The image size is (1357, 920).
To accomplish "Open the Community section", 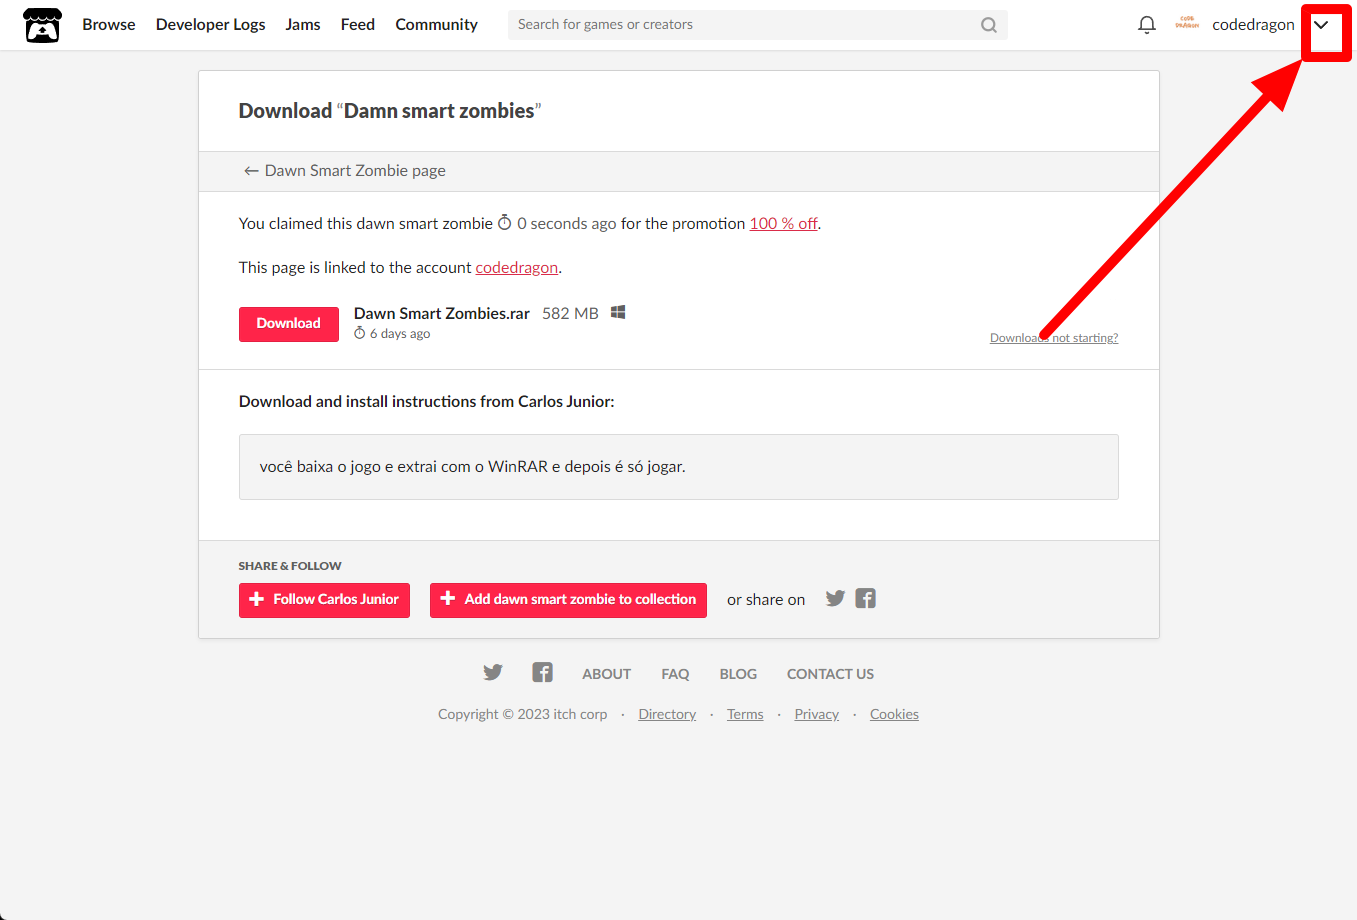I will coord(436,25).
